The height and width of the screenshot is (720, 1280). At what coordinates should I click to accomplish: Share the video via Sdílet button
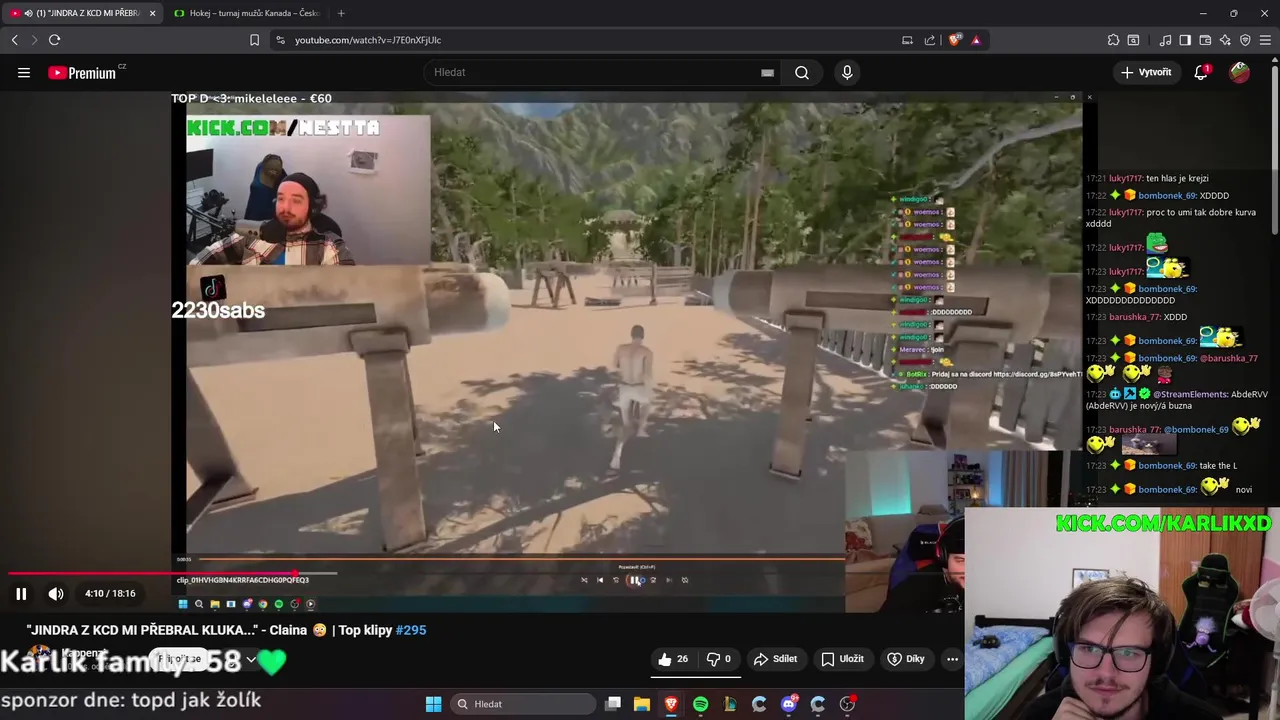click(x=776, y=659)
